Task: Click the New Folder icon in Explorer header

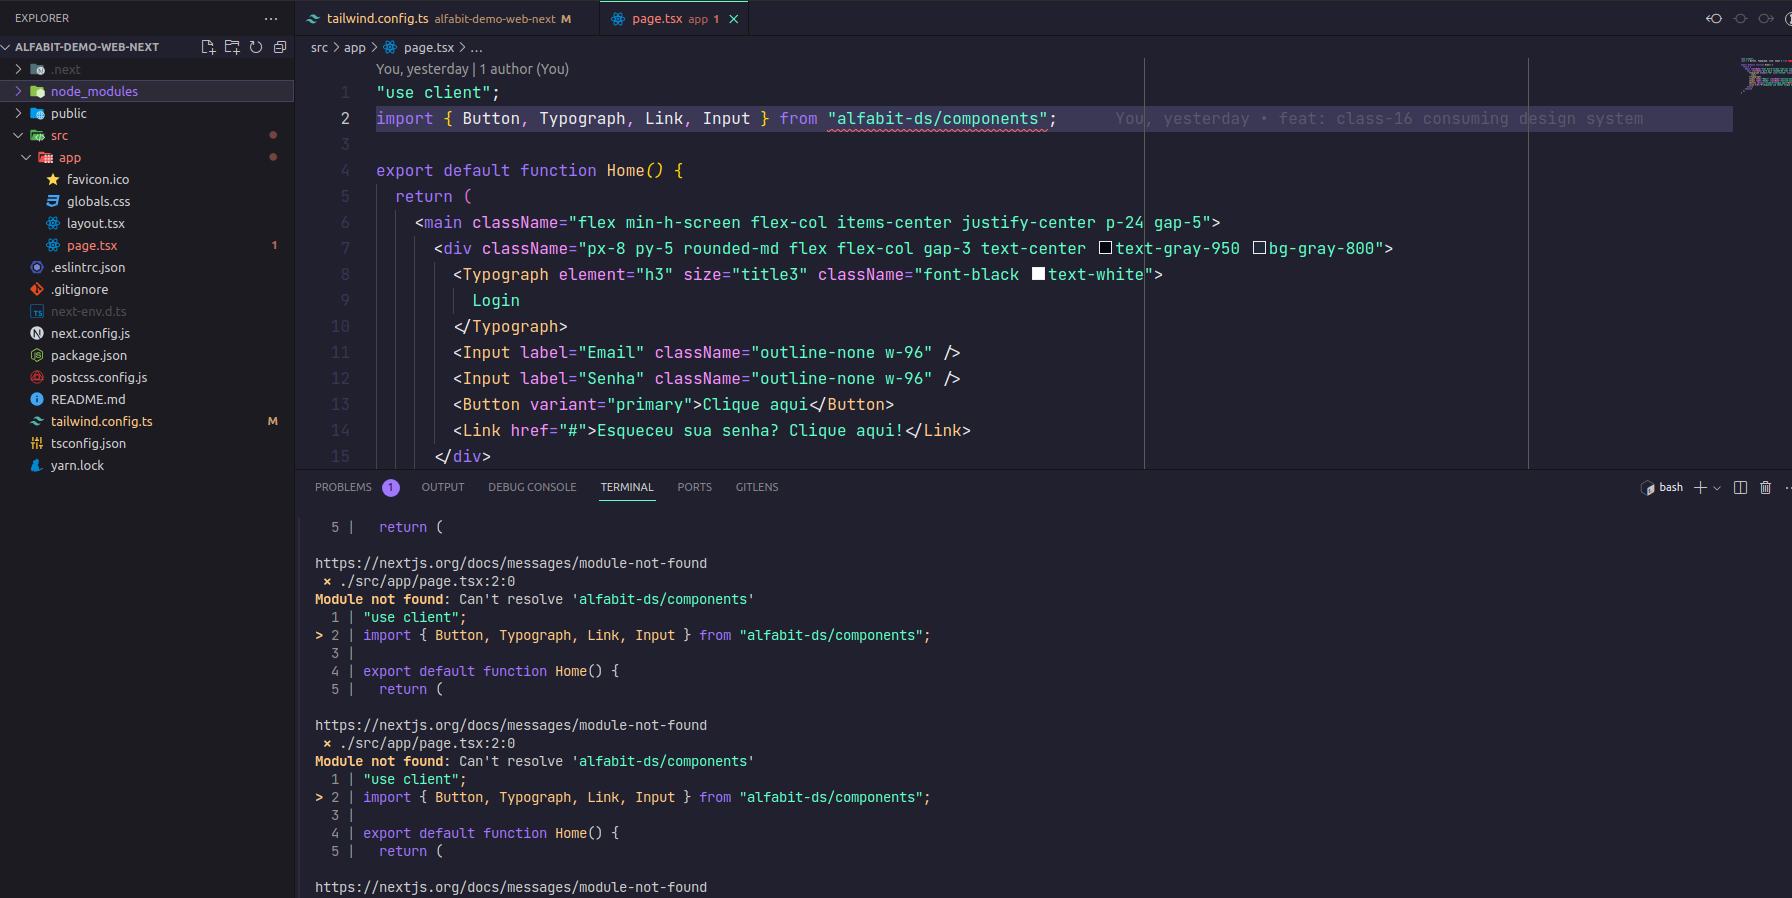Action: click(232, 47)
